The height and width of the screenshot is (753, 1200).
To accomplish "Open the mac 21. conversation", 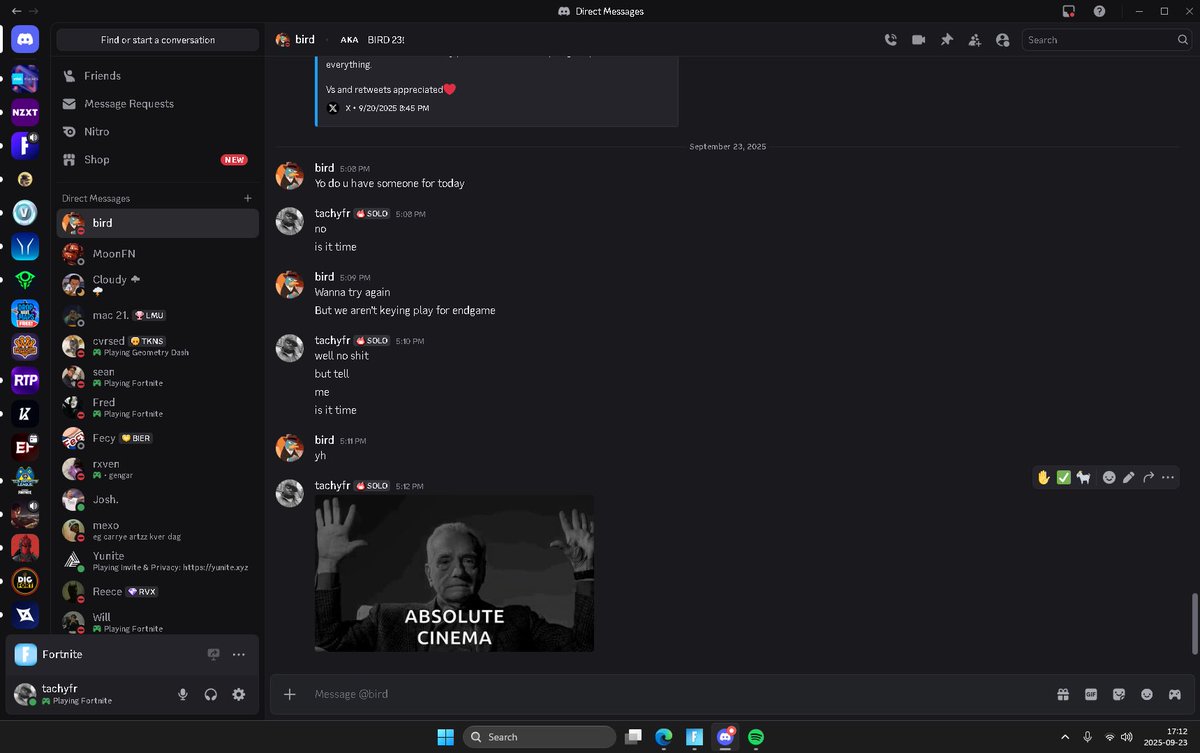I will coord(158,316).
